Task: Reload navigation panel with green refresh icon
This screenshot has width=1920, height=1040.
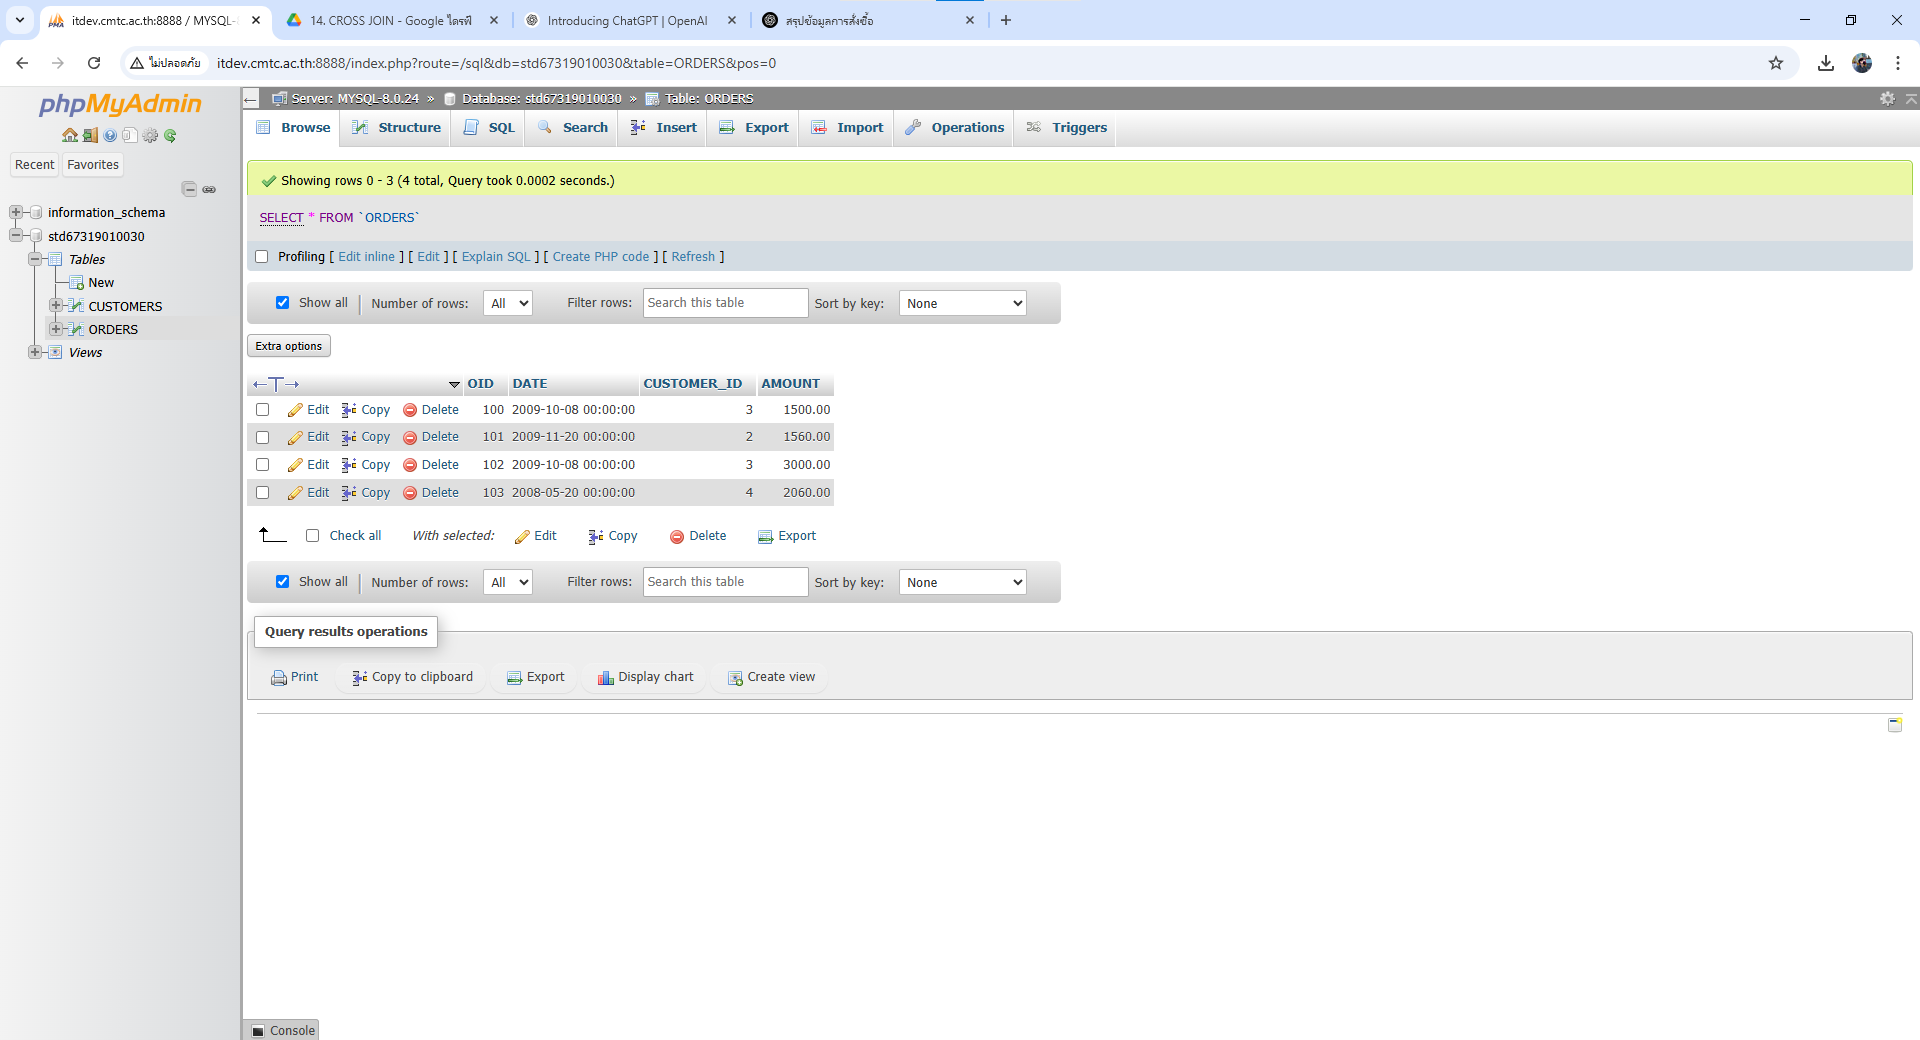Action: 170,135
